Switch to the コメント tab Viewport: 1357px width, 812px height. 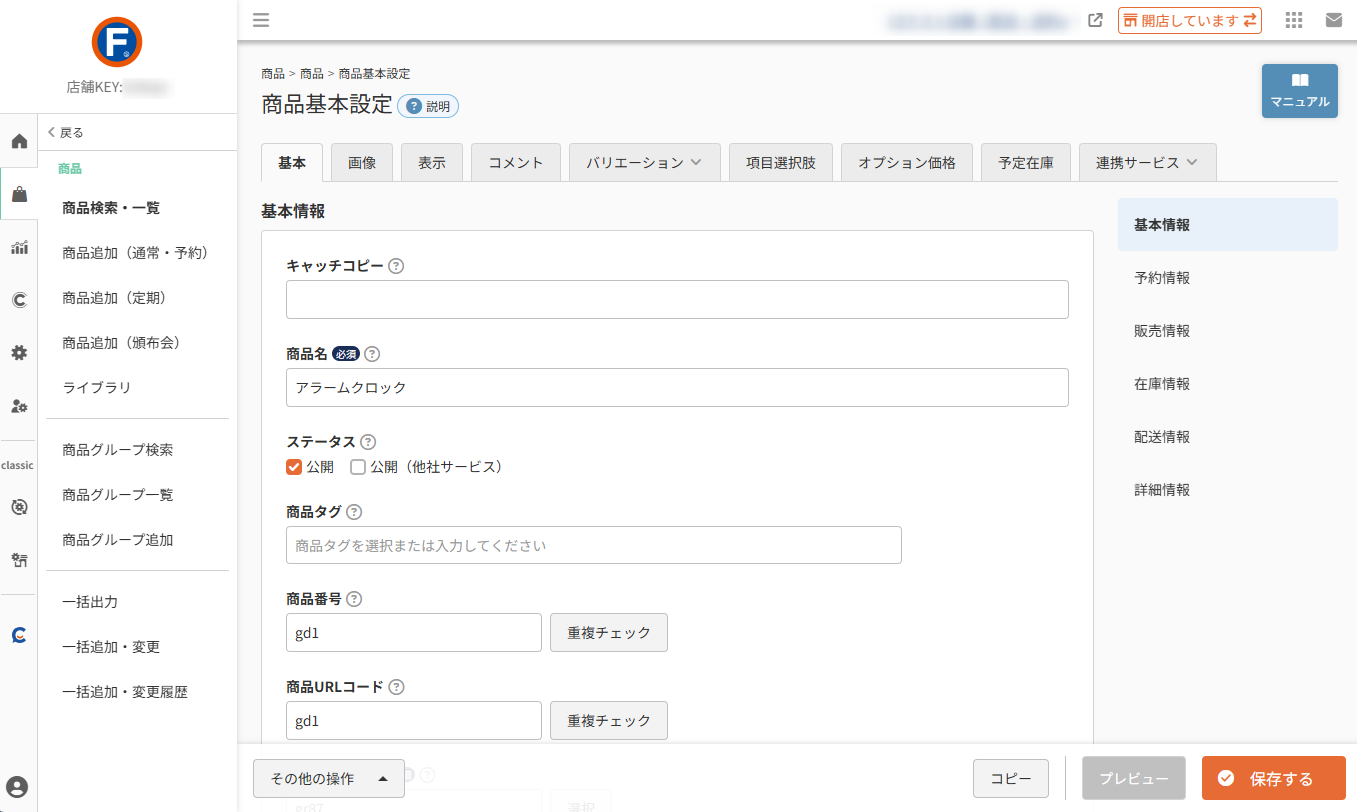(516, 163)
